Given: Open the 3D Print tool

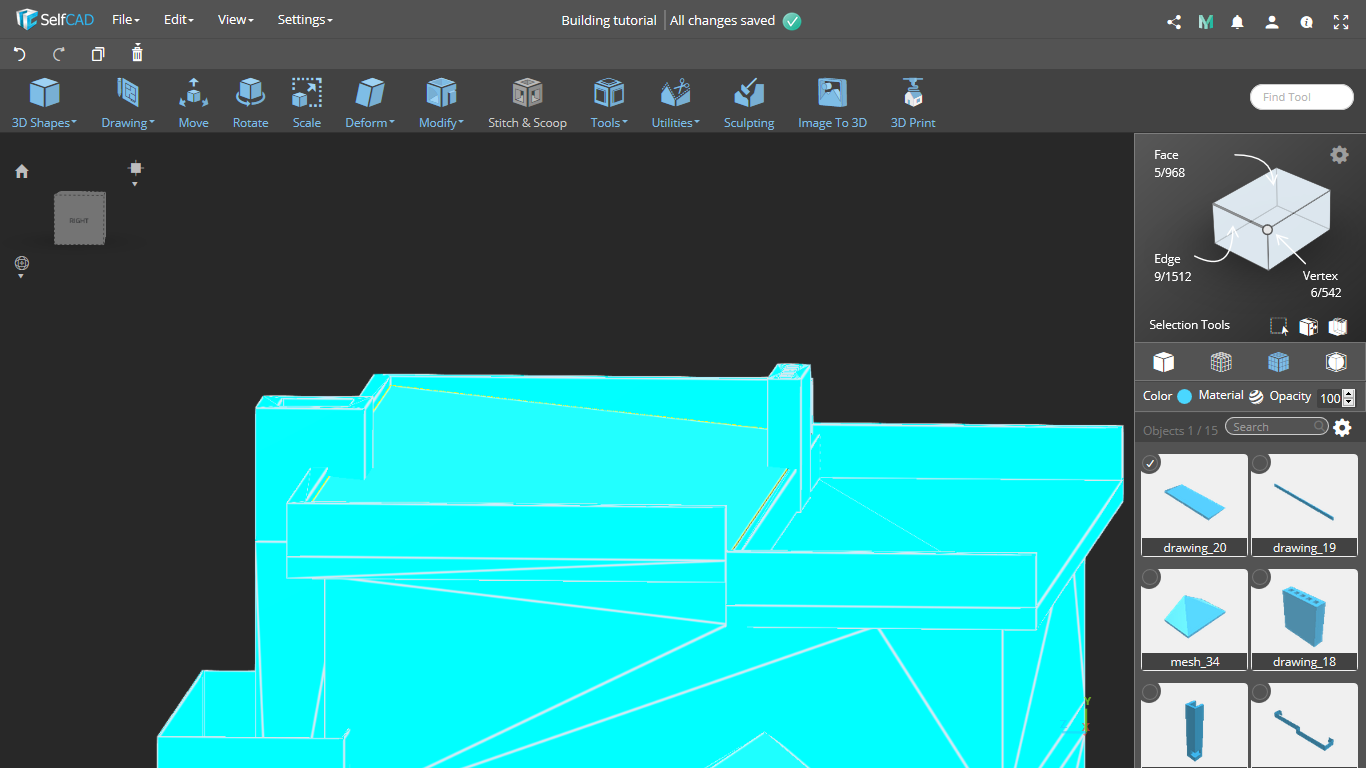Looking at the screenshot, I should coord(913,104).
